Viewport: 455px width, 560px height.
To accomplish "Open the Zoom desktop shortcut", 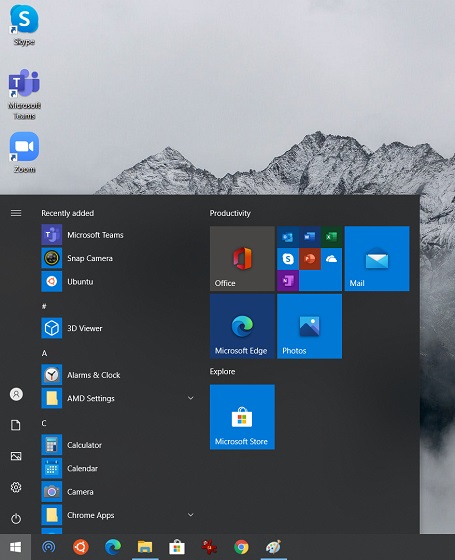I will coord(24,152).
